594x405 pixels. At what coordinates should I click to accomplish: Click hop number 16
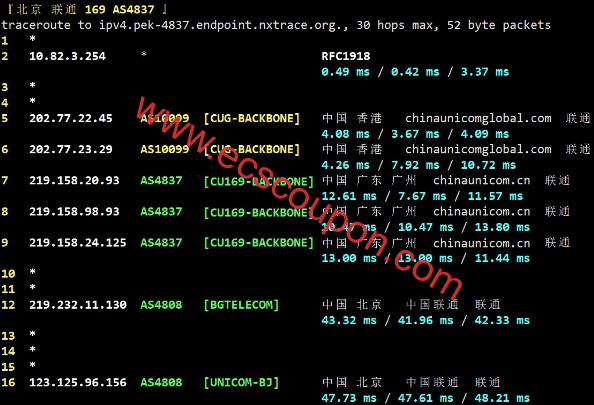tap(8, 383)
